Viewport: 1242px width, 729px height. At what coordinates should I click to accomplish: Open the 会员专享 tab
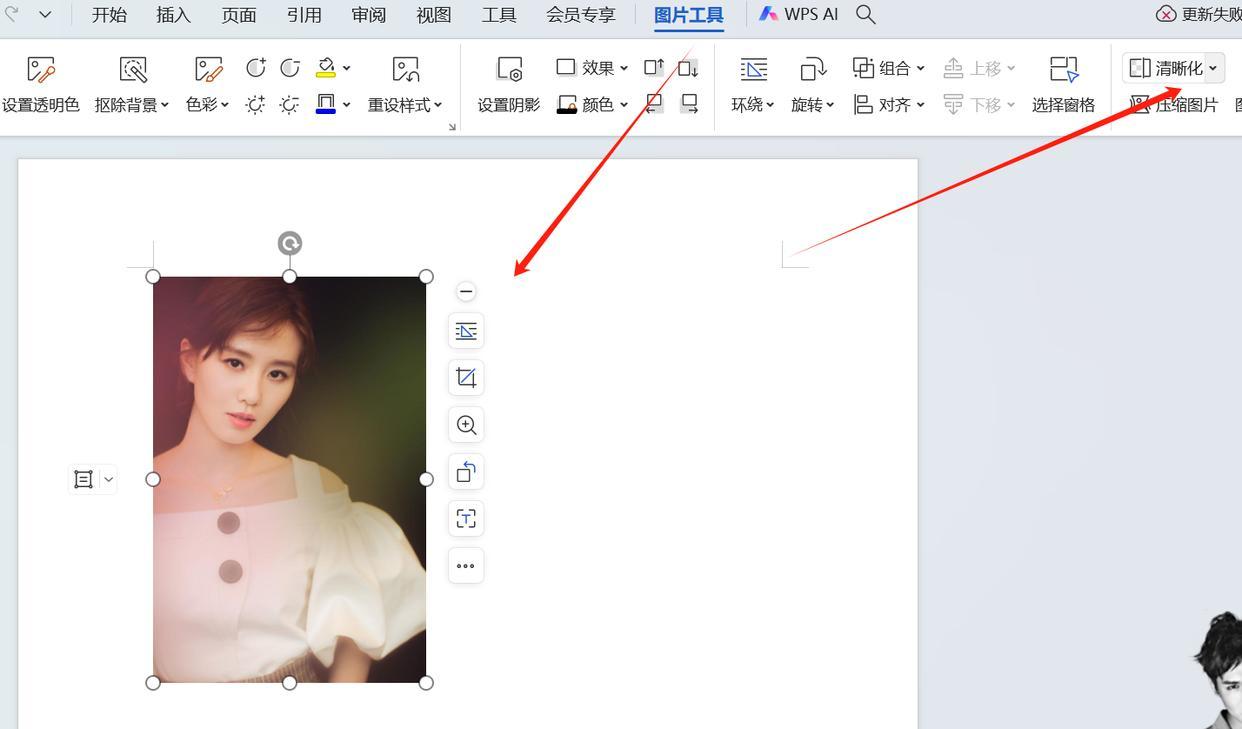pos(580,15)
